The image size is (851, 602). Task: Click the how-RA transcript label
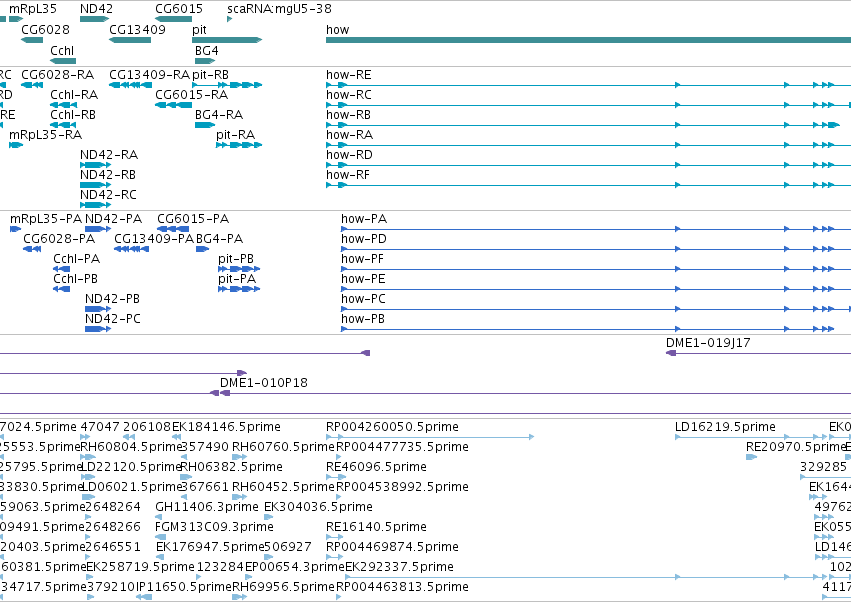coord(350,135)
